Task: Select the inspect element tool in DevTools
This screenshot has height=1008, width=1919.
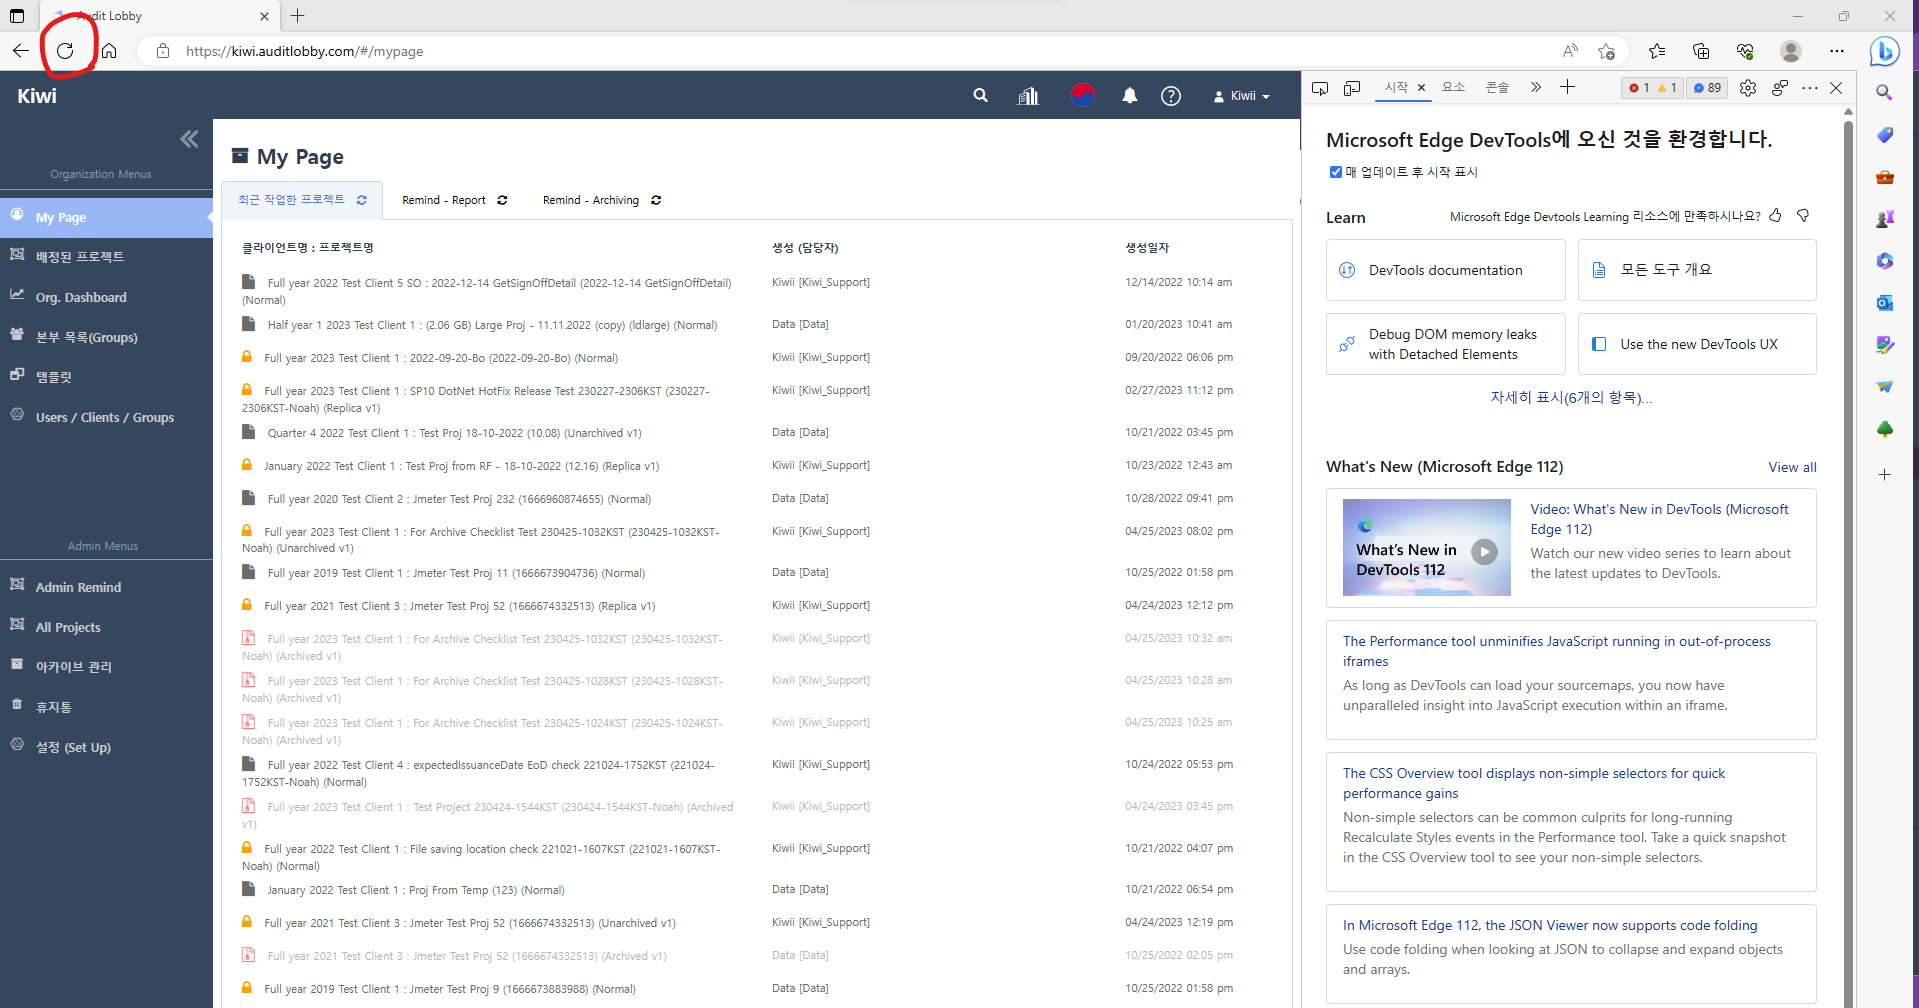Action: (x=1319, y=88)
